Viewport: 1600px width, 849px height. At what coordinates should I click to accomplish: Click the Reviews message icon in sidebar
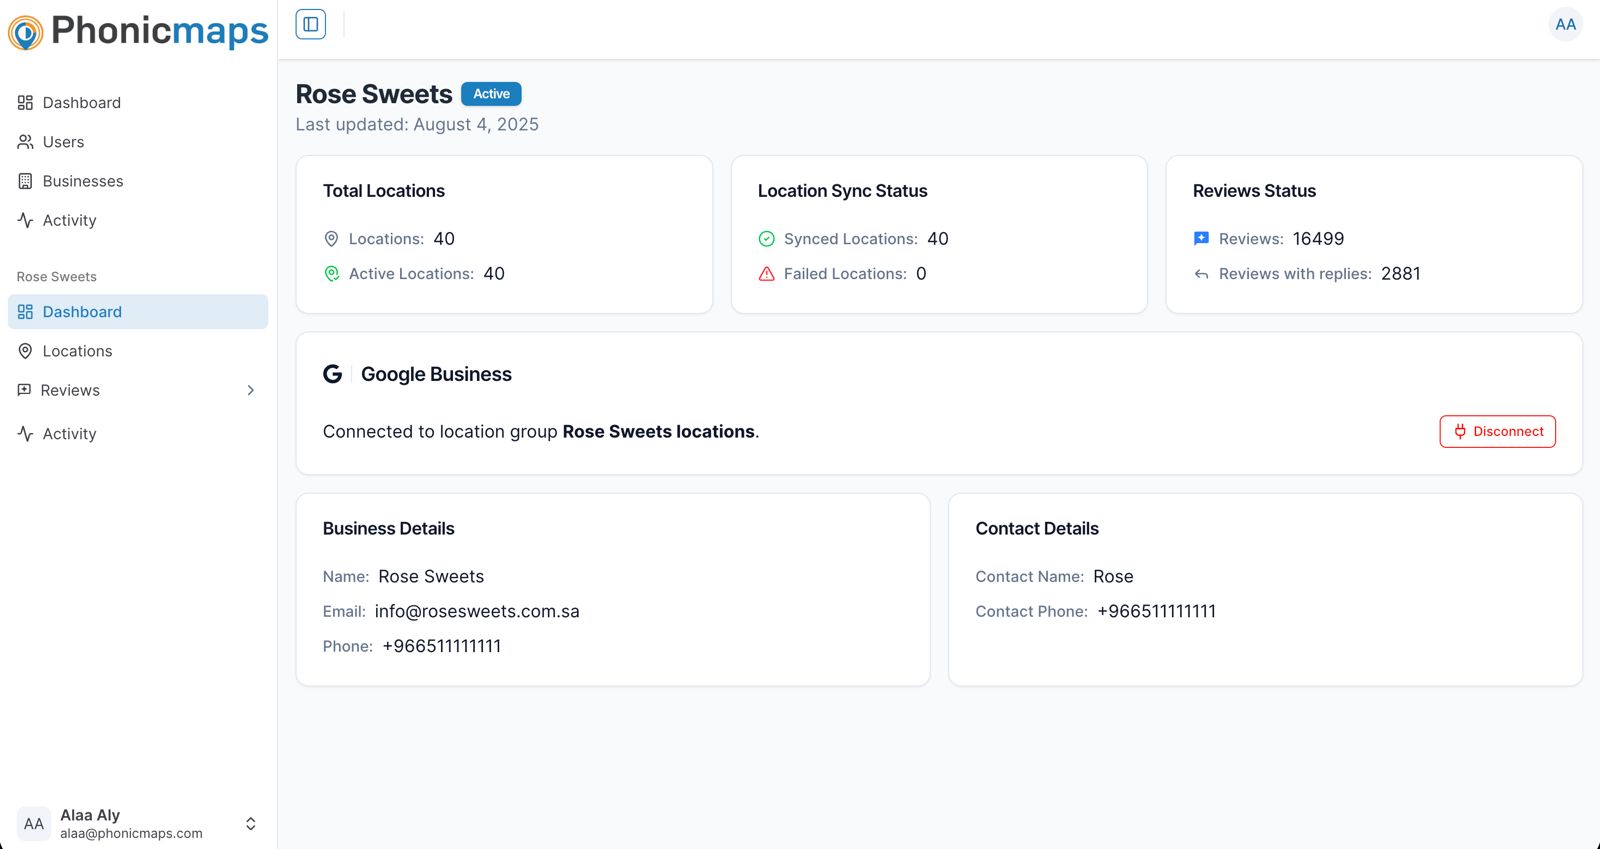tap(25, 390)
